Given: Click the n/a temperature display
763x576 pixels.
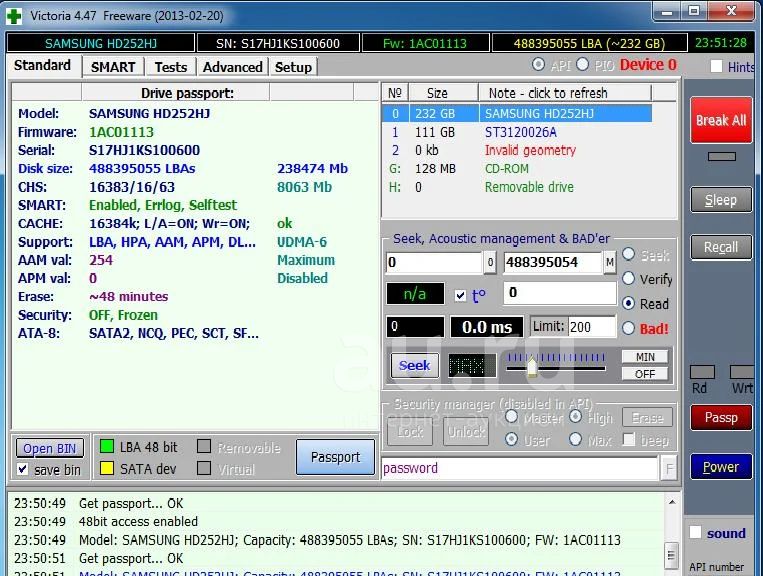Looking at the screenshot, I should [x=415, y=294].
